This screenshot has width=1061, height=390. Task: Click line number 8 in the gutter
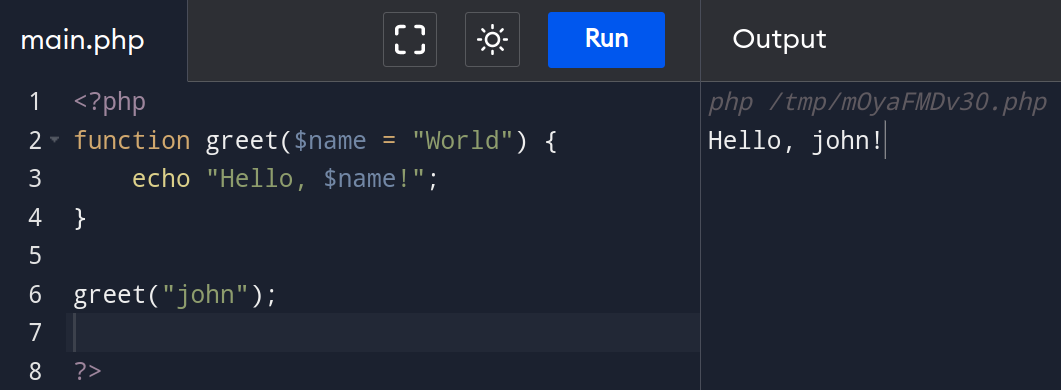coord(35,371)
